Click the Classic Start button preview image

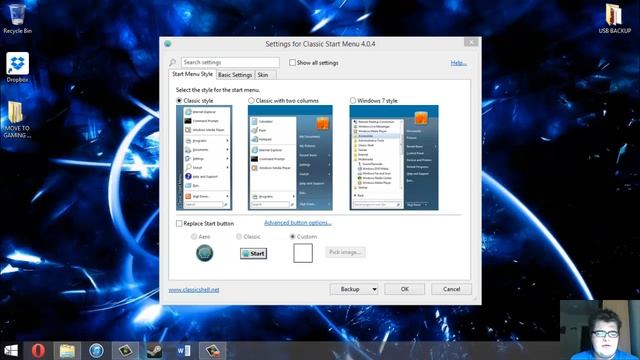pos(253,253)
